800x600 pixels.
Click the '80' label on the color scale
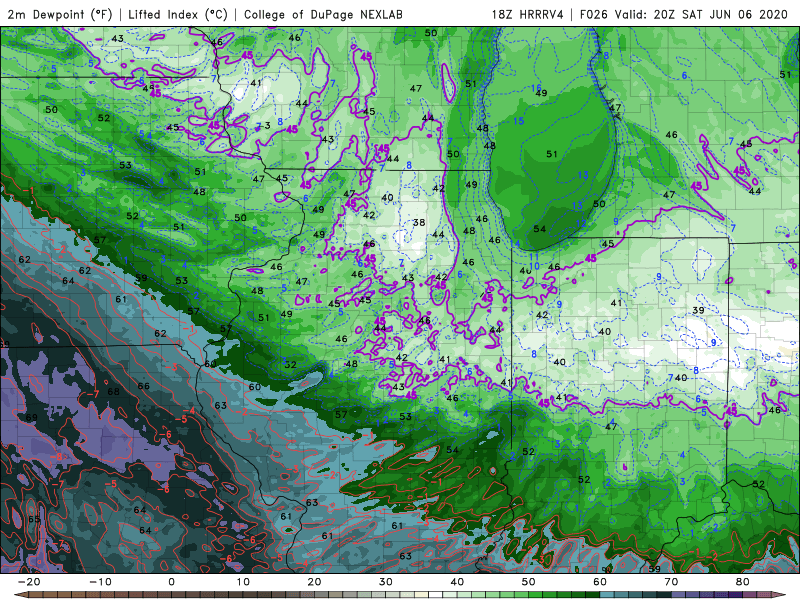(x=743, y=582)
